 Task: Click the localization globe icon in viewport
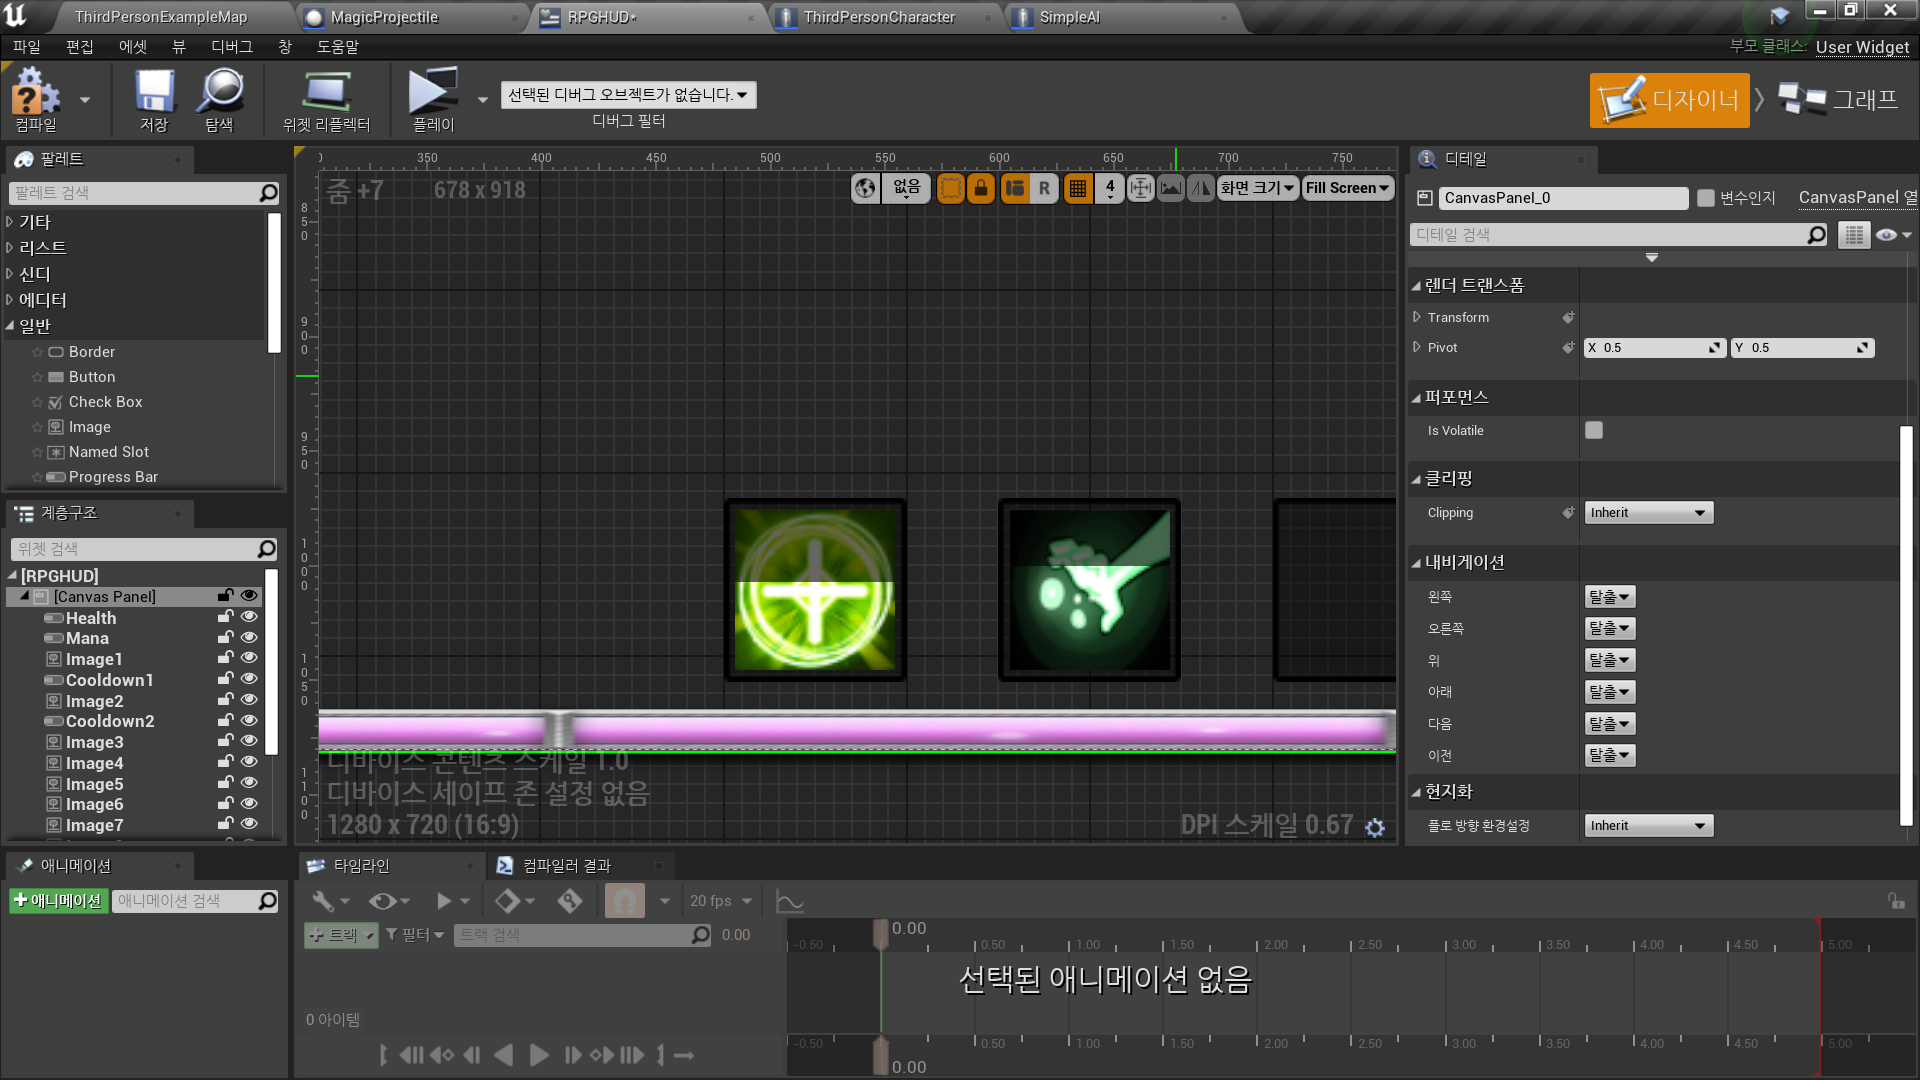[865, 188]
